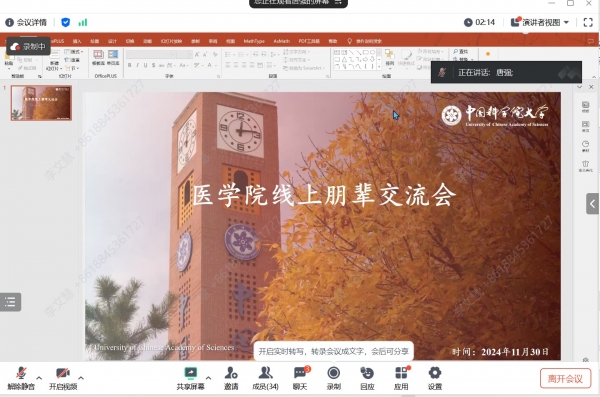Screen dimensions: 600x397
Task: Open 会议详情 meeting details
Action: (26, 23)
